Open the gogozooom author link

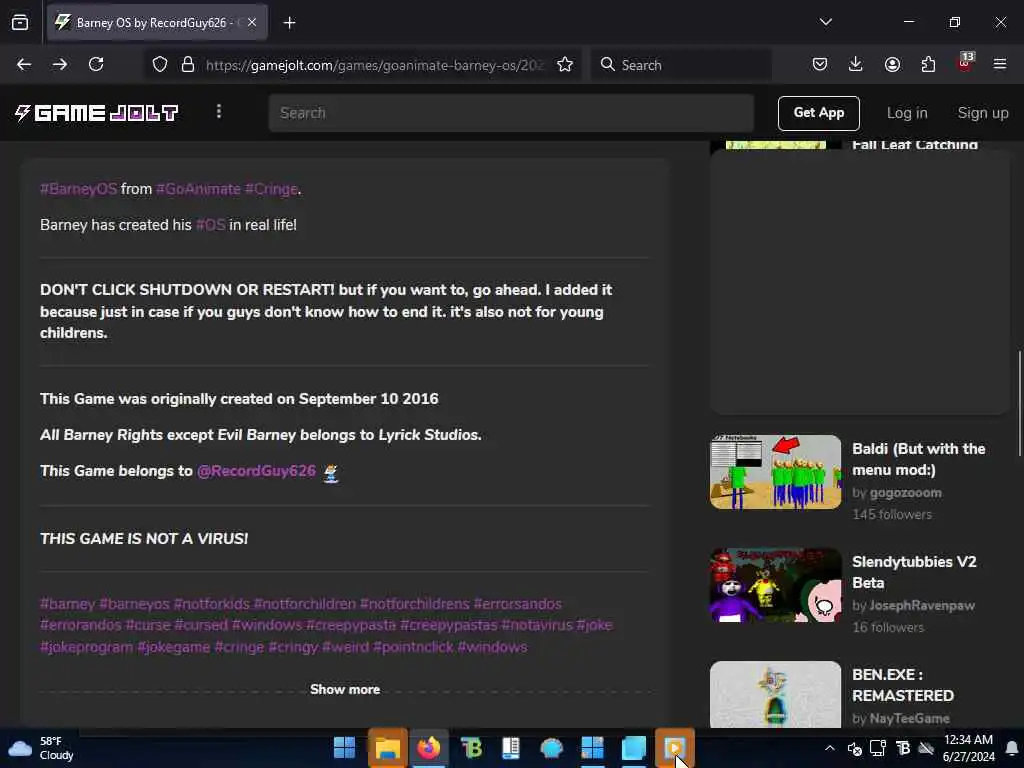coord(905,493)
